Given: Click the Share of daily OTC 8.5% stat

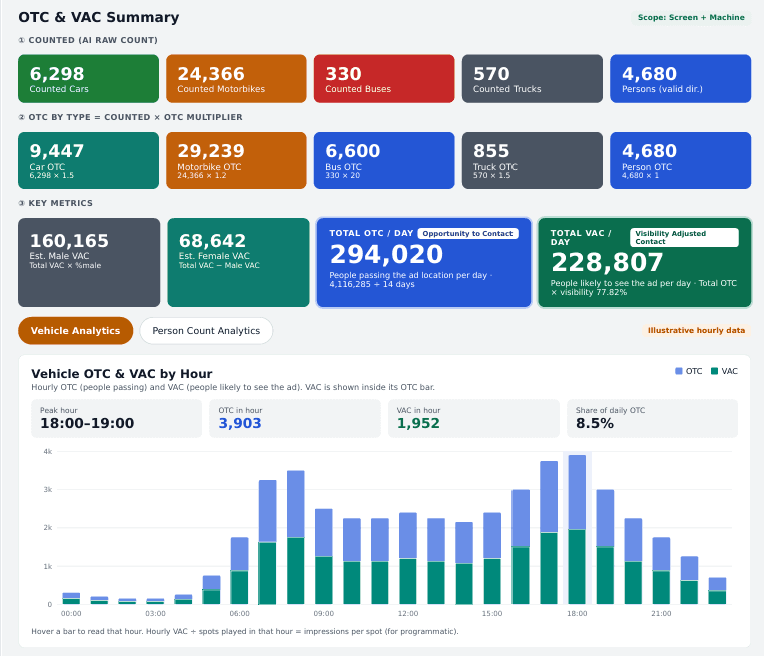Looking at the screenshot, I should [652, 418].
